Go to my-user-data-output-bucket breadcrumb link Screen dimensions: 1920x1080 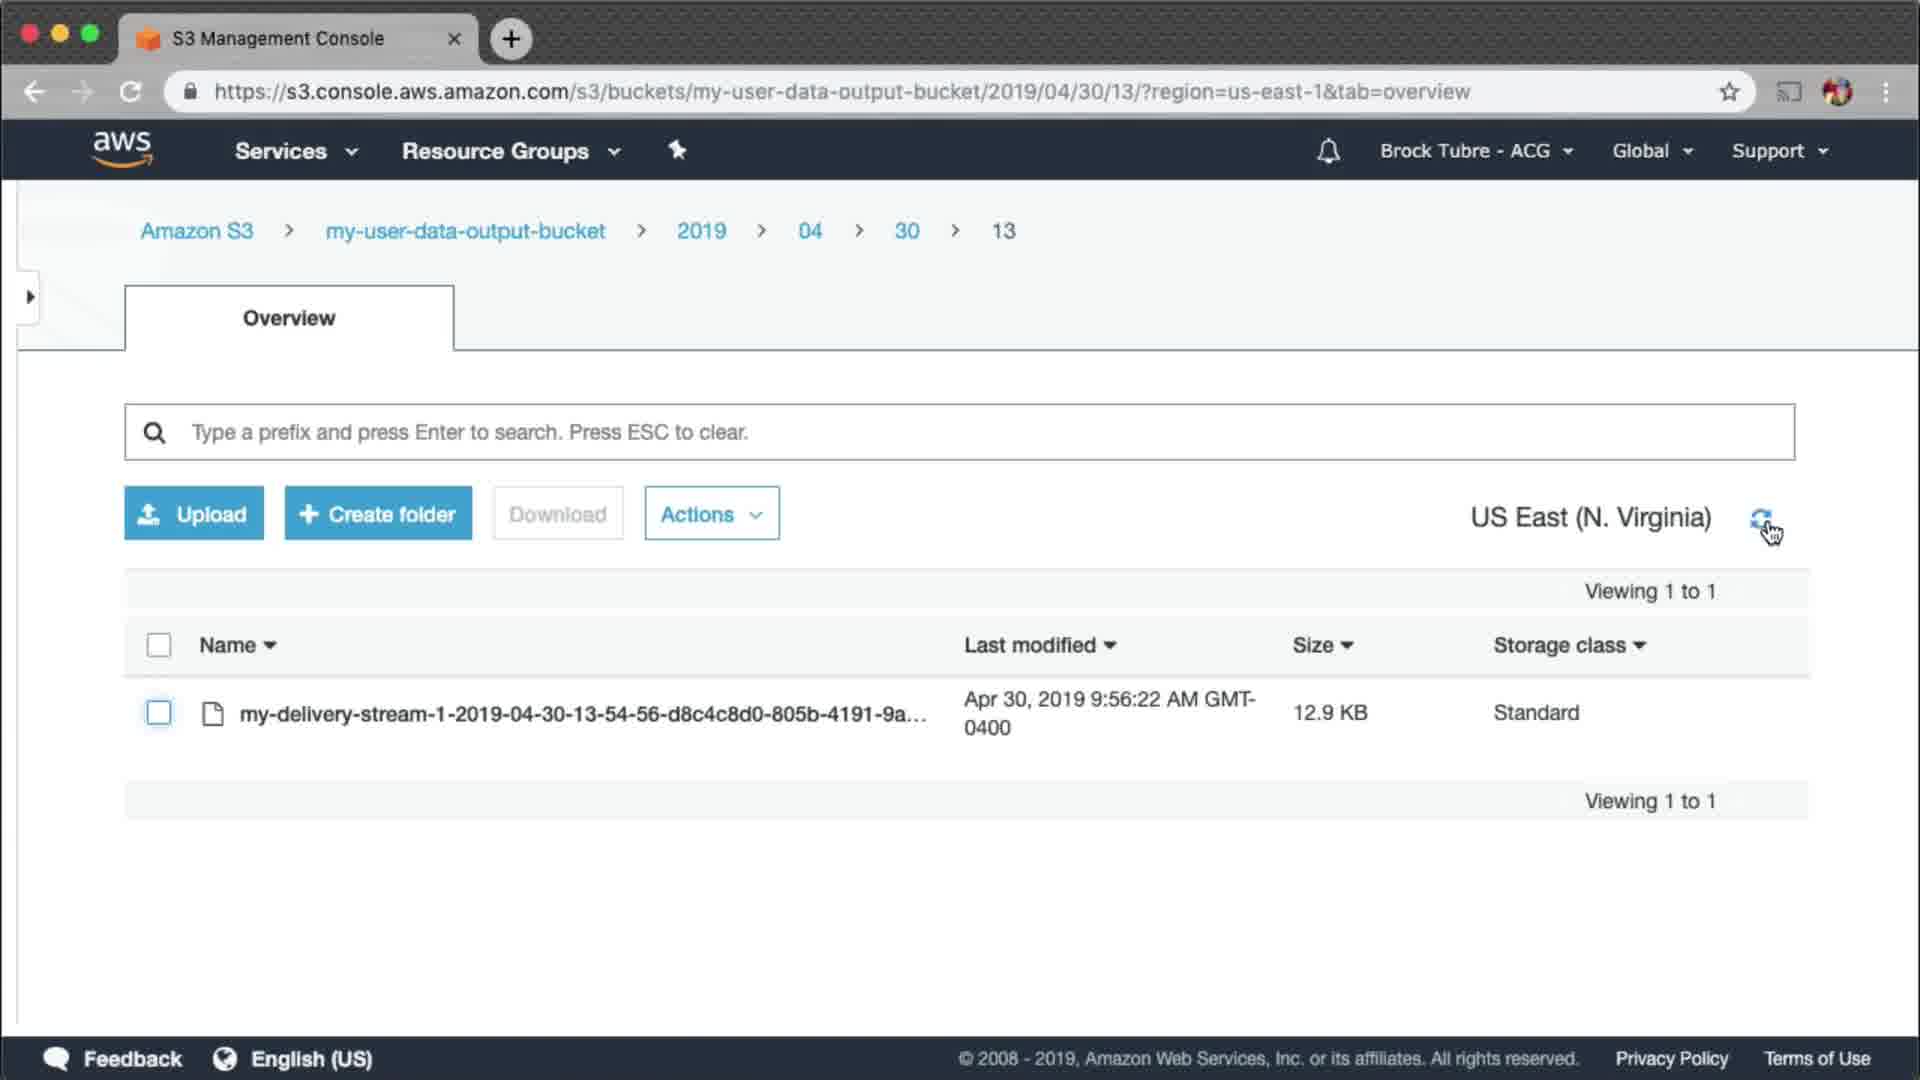[465, 231]
